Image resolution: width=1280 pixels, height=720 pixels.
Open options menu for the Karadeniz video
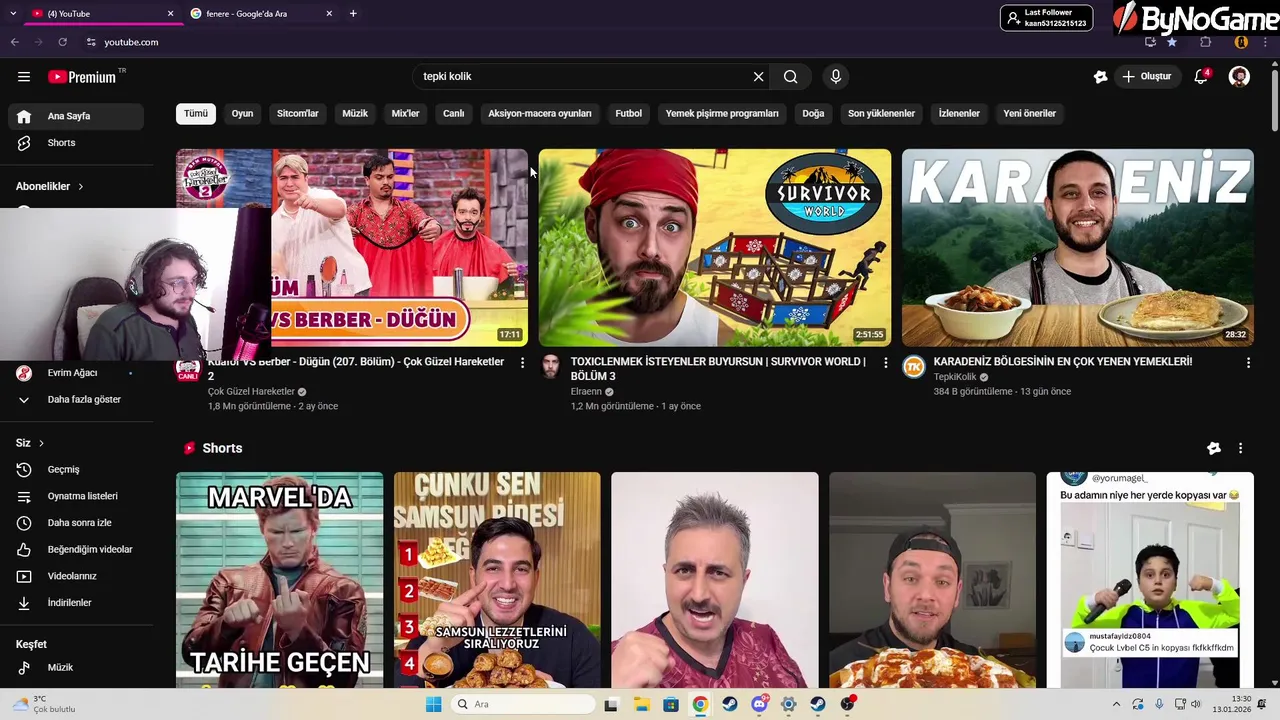[1248, 363]
